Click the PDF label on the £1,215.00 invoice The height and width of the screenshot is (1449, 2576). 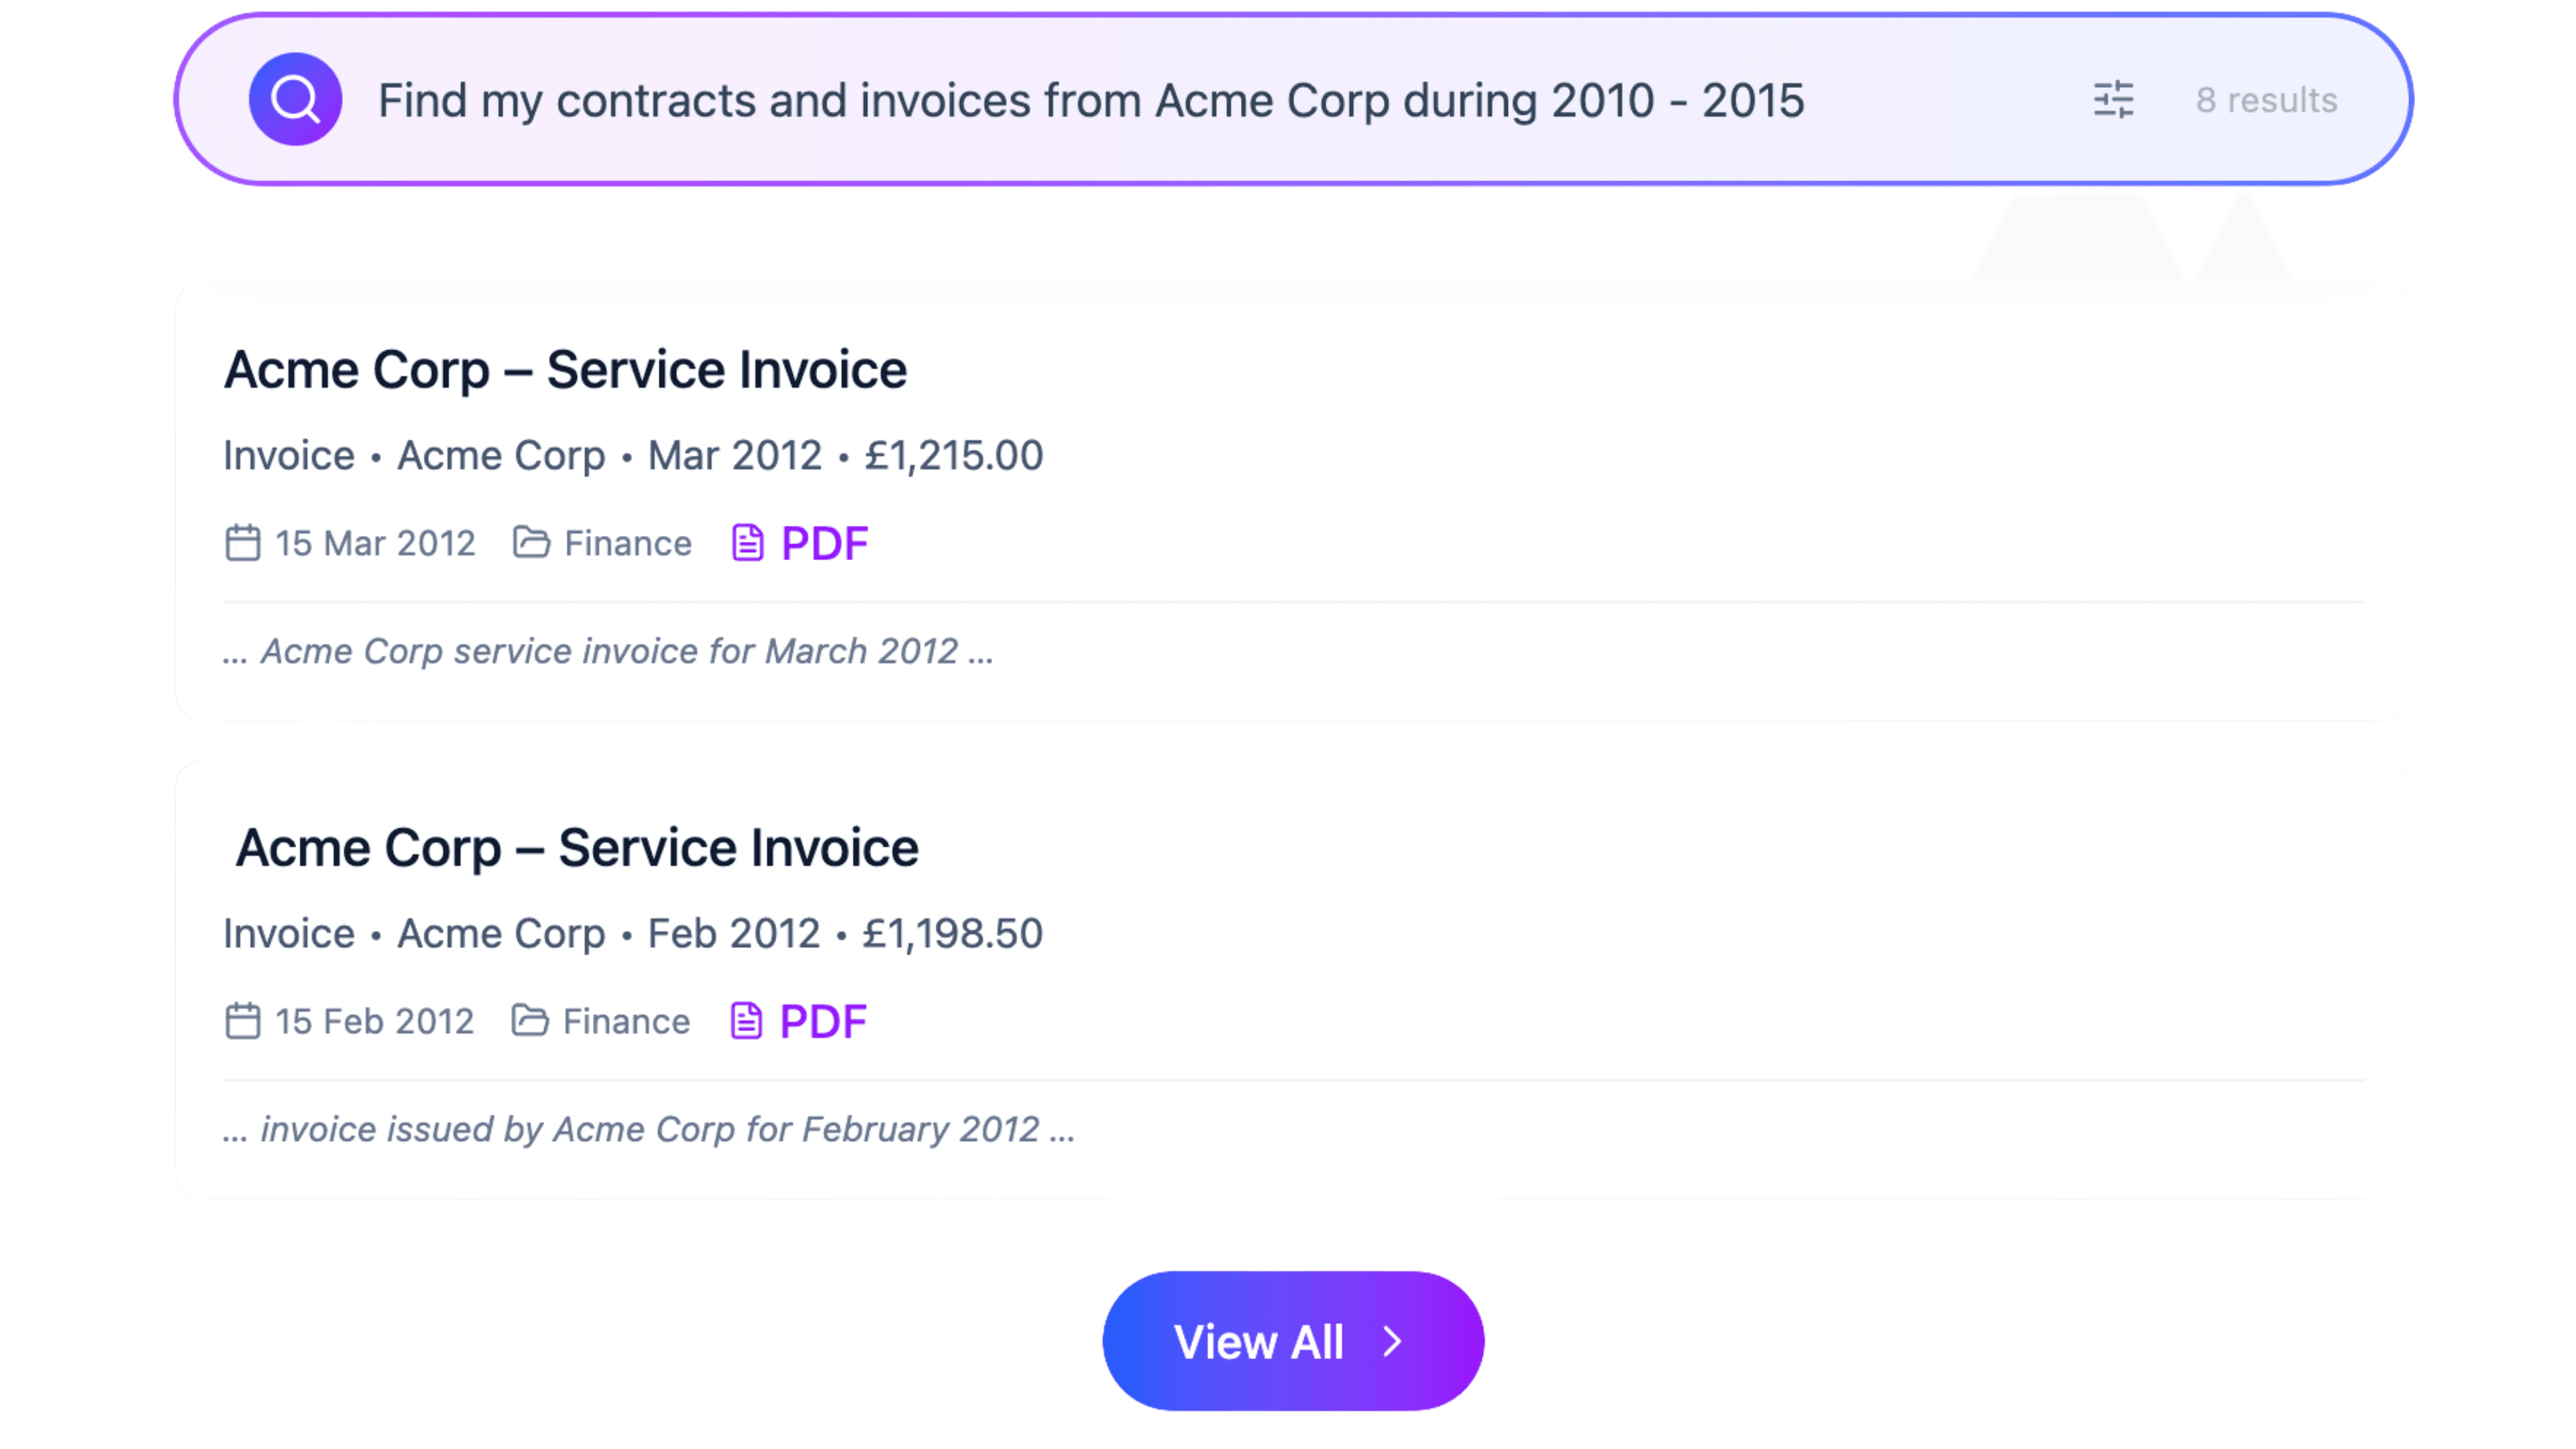[x=824, y=543]
